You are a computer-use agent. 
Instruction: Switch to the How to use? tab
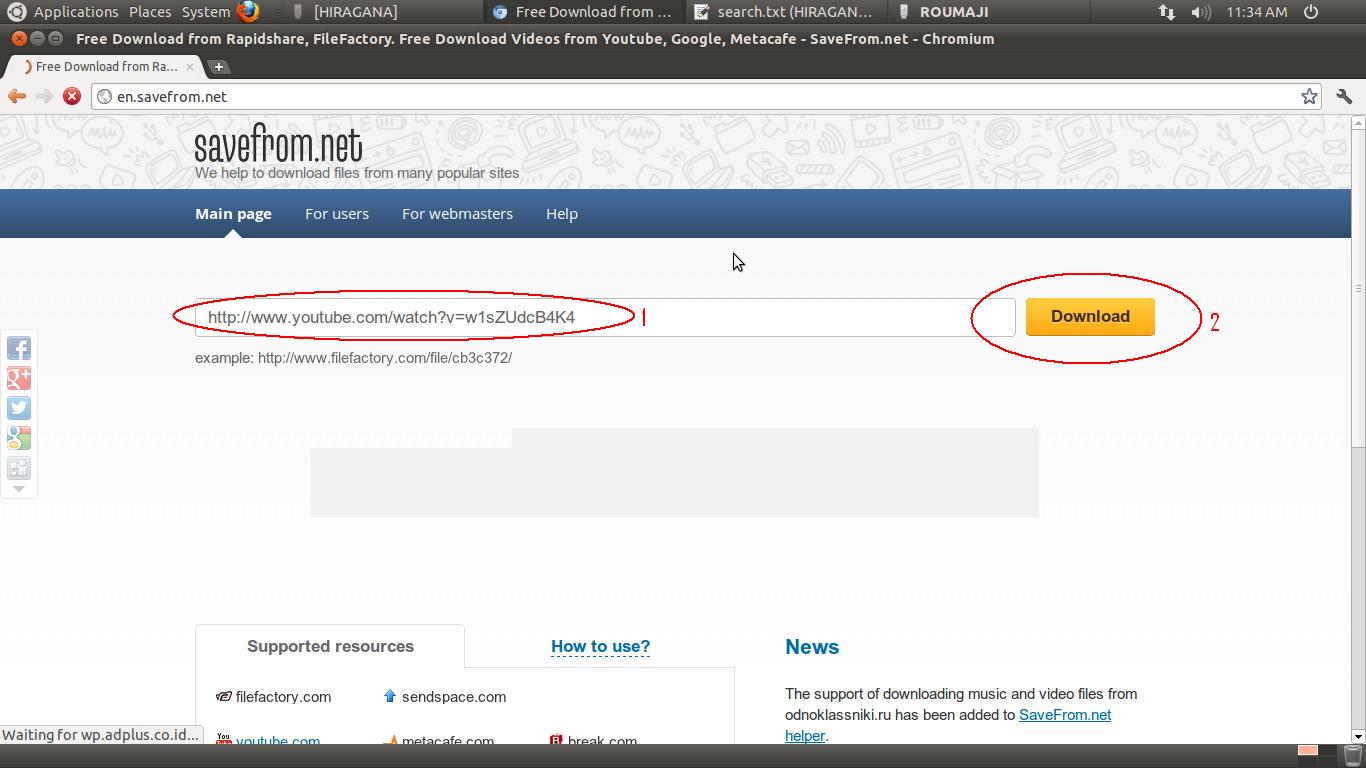coord(600,647)
